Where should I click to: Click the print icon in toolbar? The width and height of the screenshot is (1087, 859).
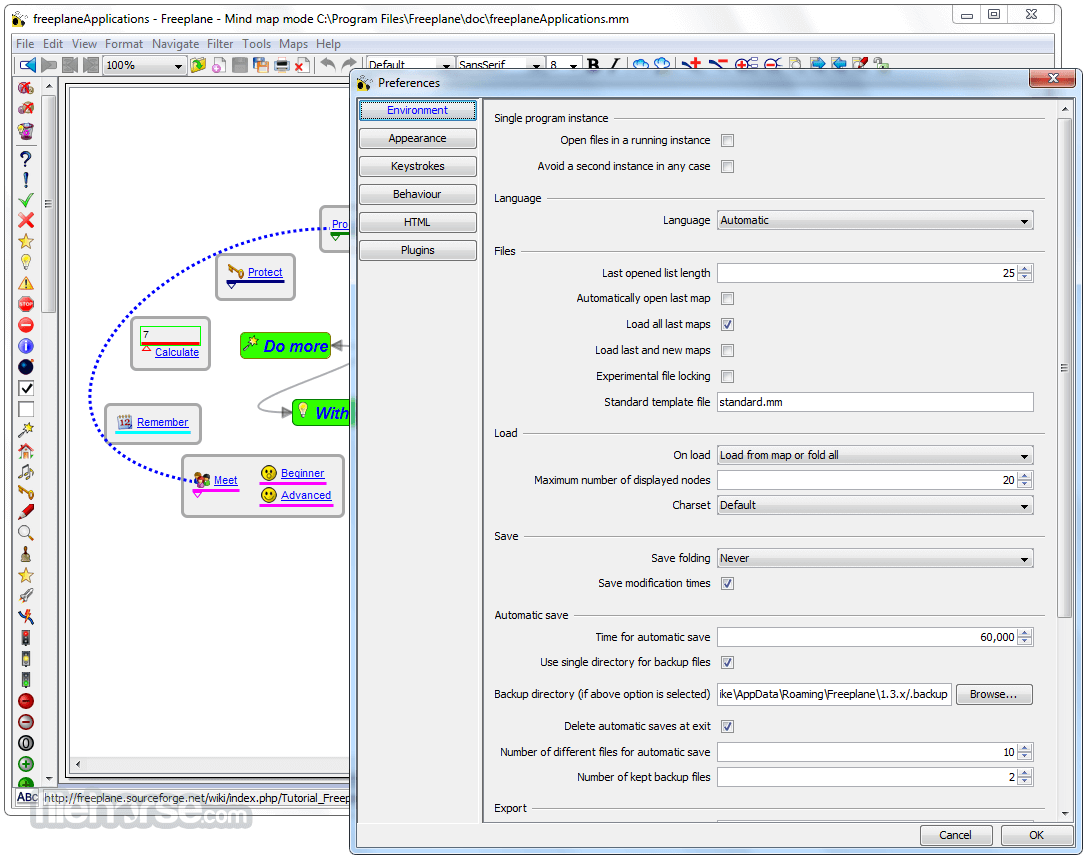click(x=281, y=65)
